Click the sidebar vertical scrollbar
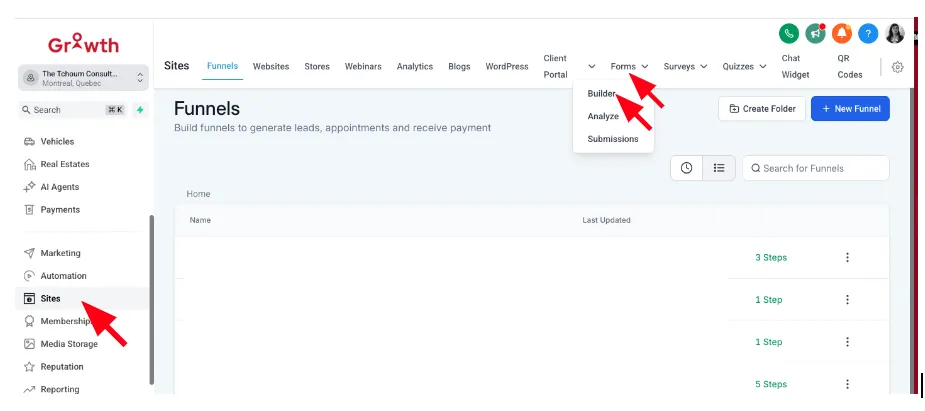 (152, 300)
